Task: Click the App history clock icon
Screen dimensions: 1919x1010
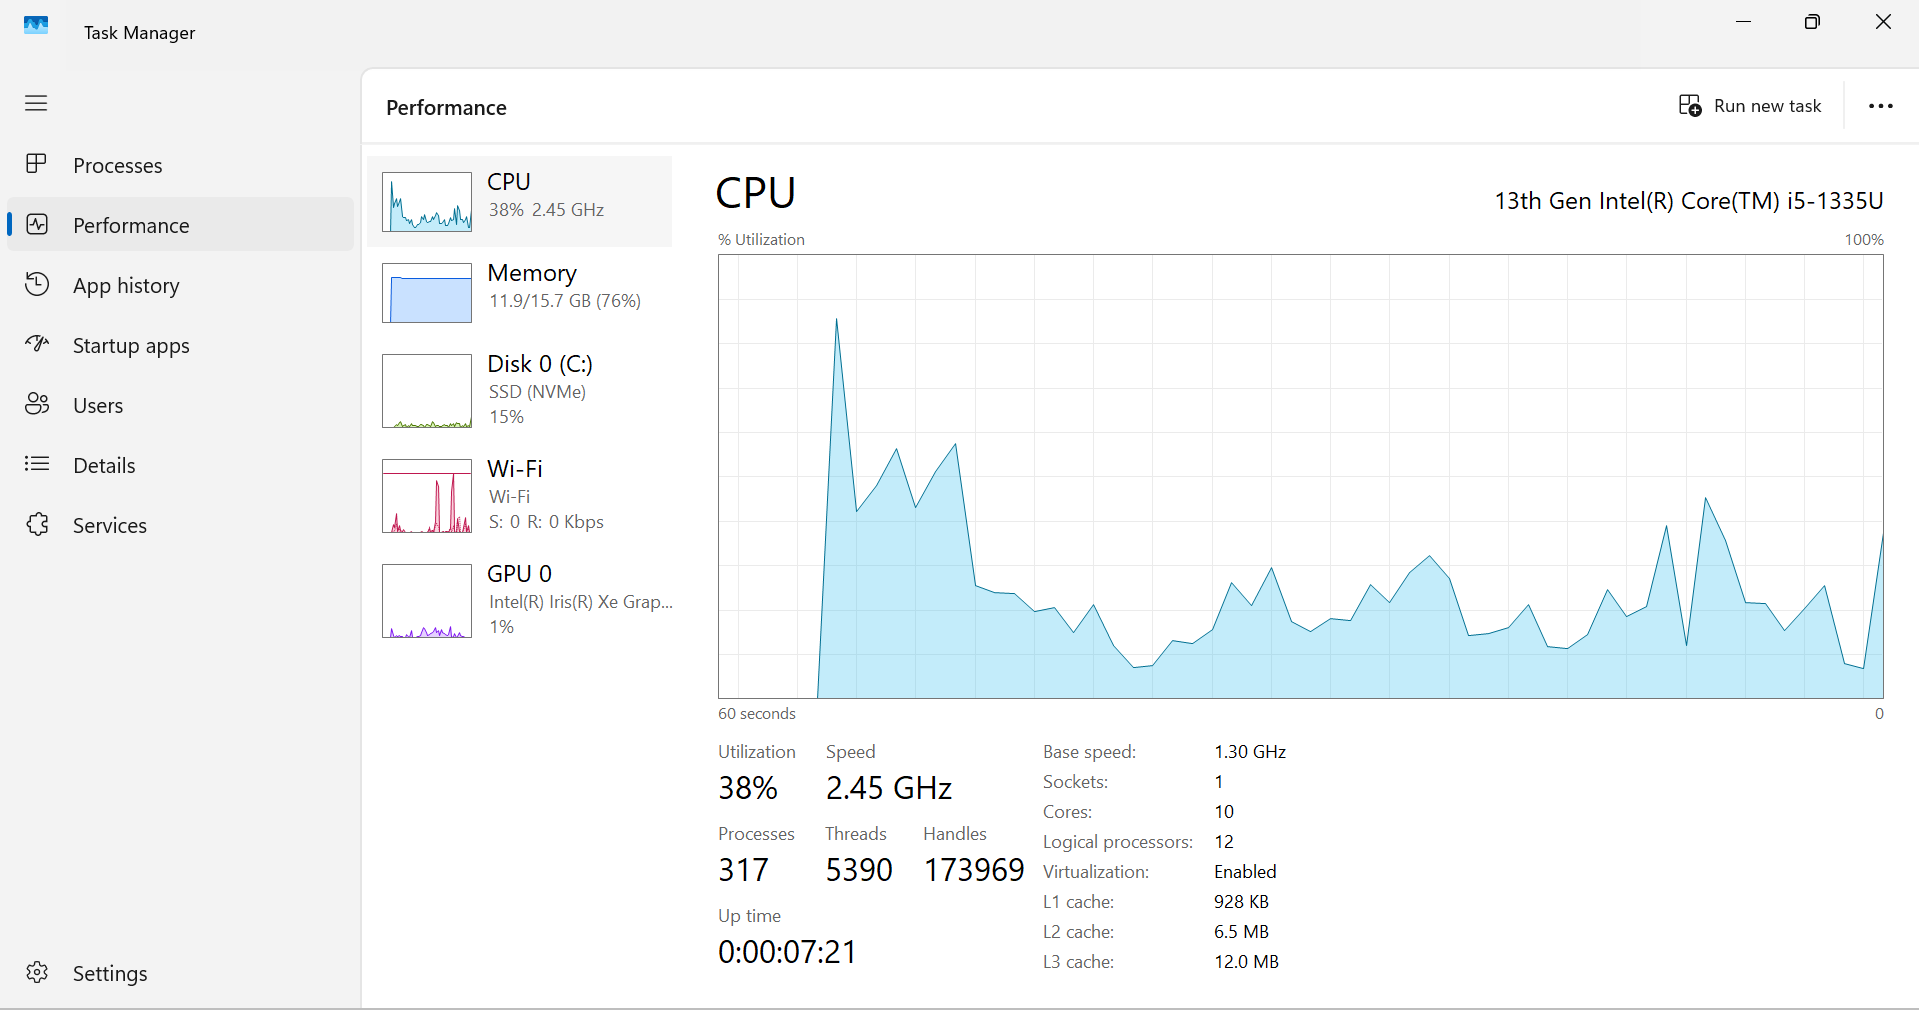Action: 37,284
